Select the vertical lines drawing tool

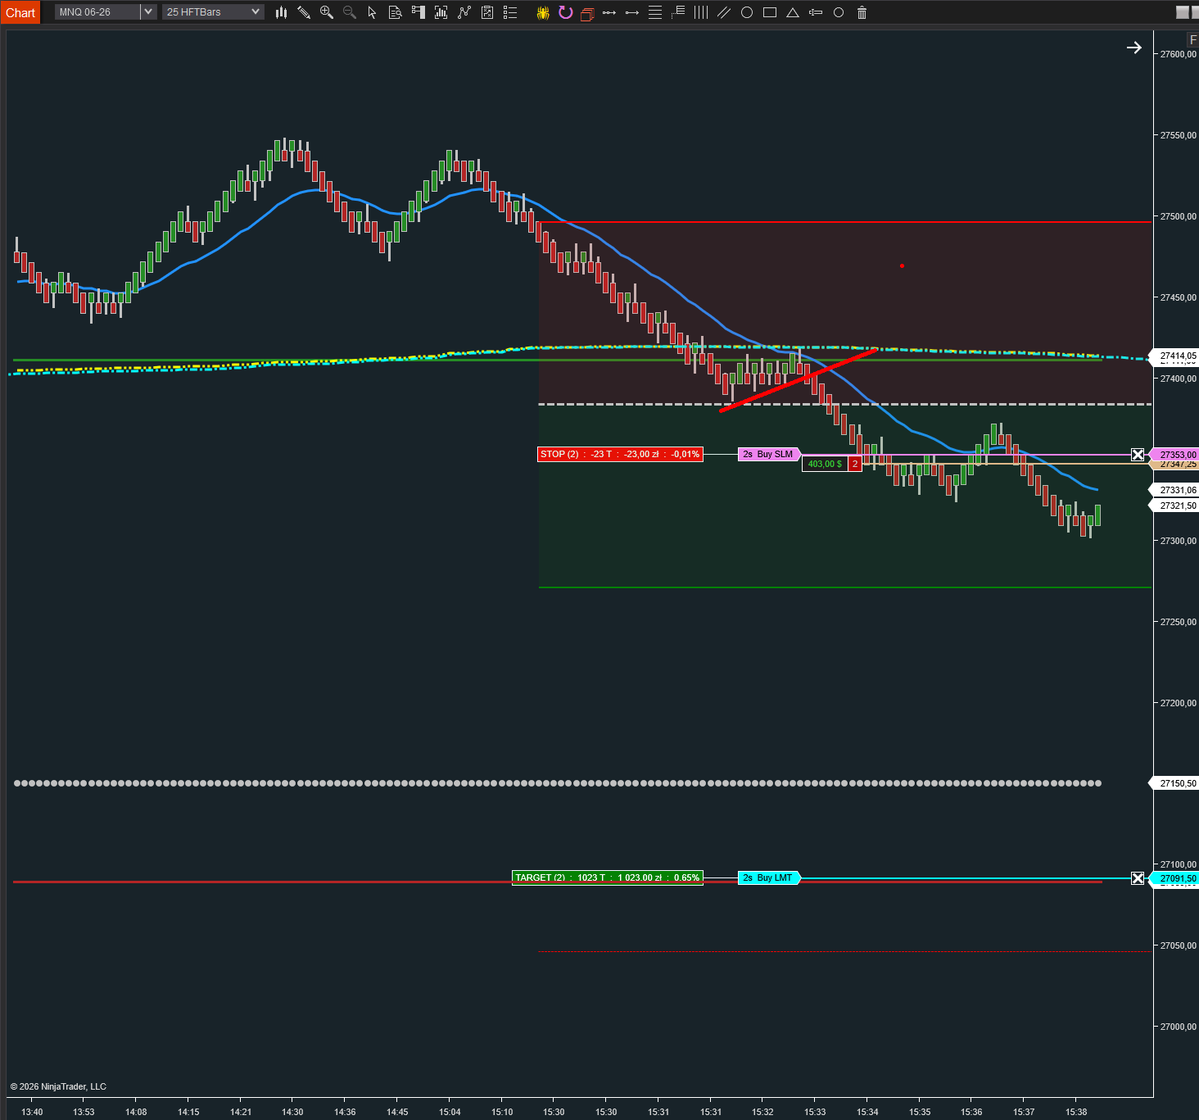(x=701, y=12)
